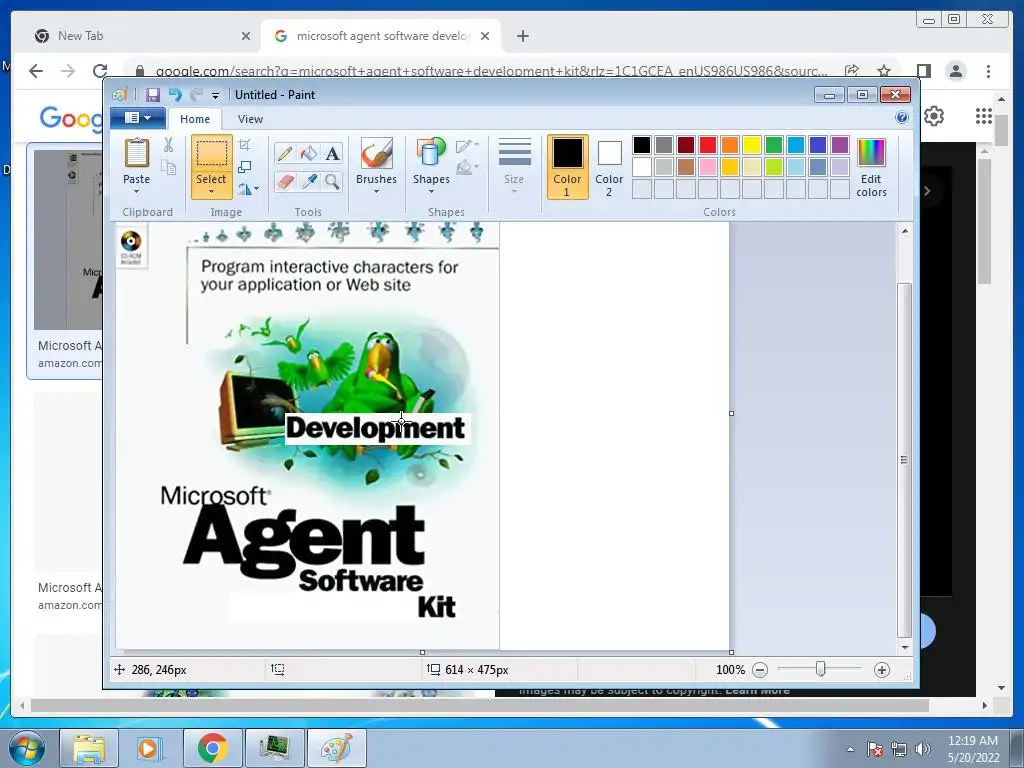The width and height of the screenshot is (1024, 768).
Task: Click the Paint scroll down arrow
Action: pos(904,647)
